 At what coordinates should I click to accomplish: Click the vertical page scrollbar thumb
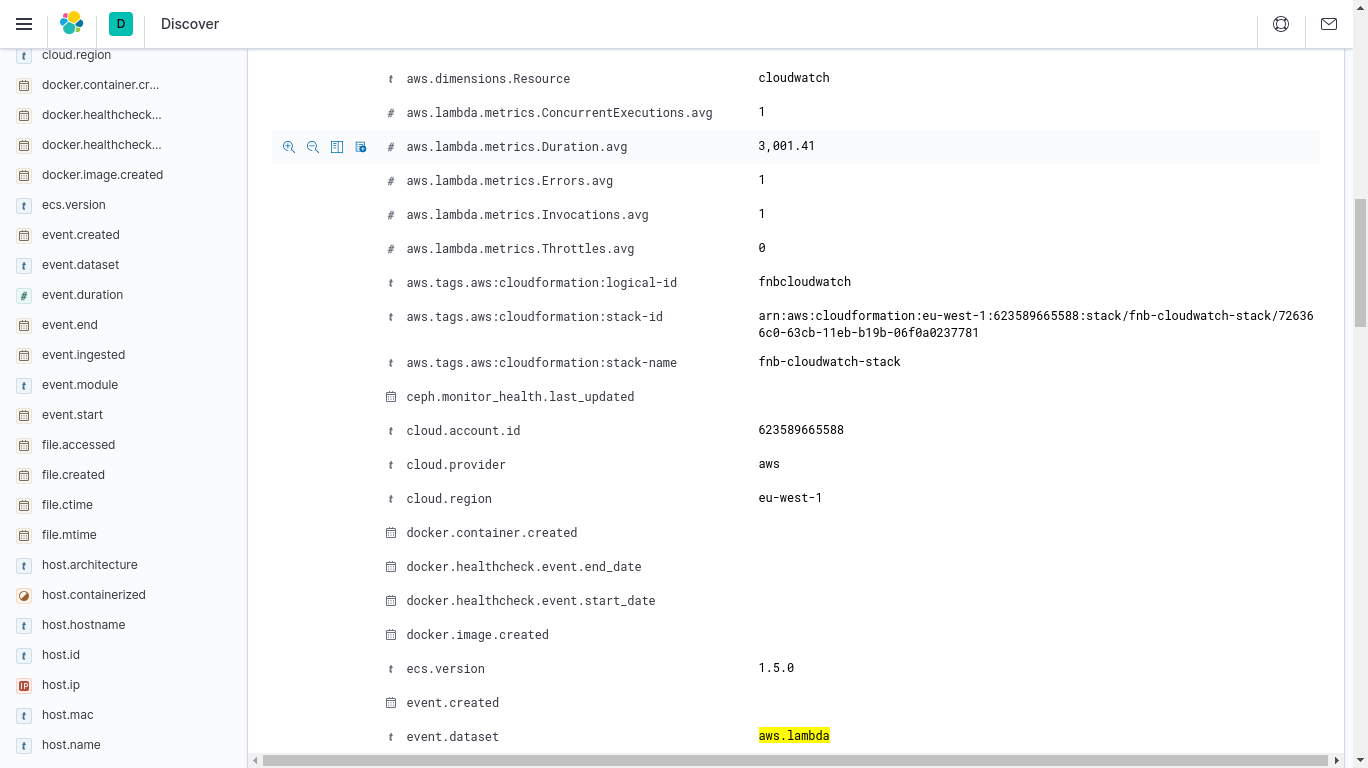click(1360, 262)
